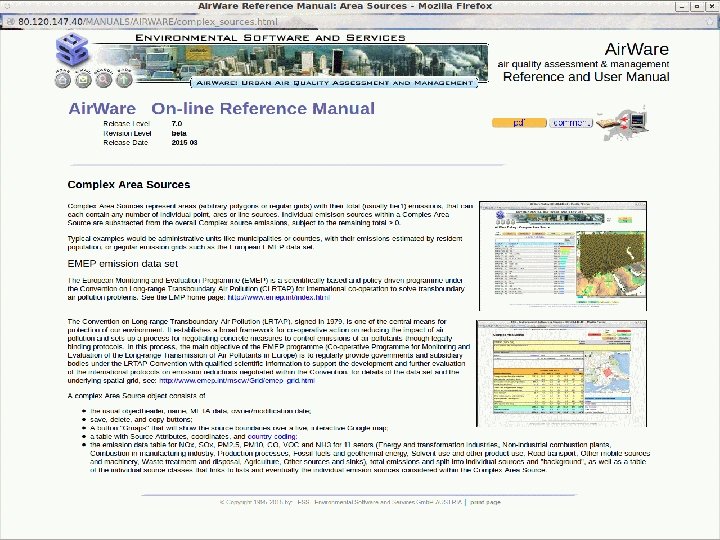The width and height of the screenshot is (720, 540).
Task: Click the "air quality assessment & management" text
Action: pos(583,64)
